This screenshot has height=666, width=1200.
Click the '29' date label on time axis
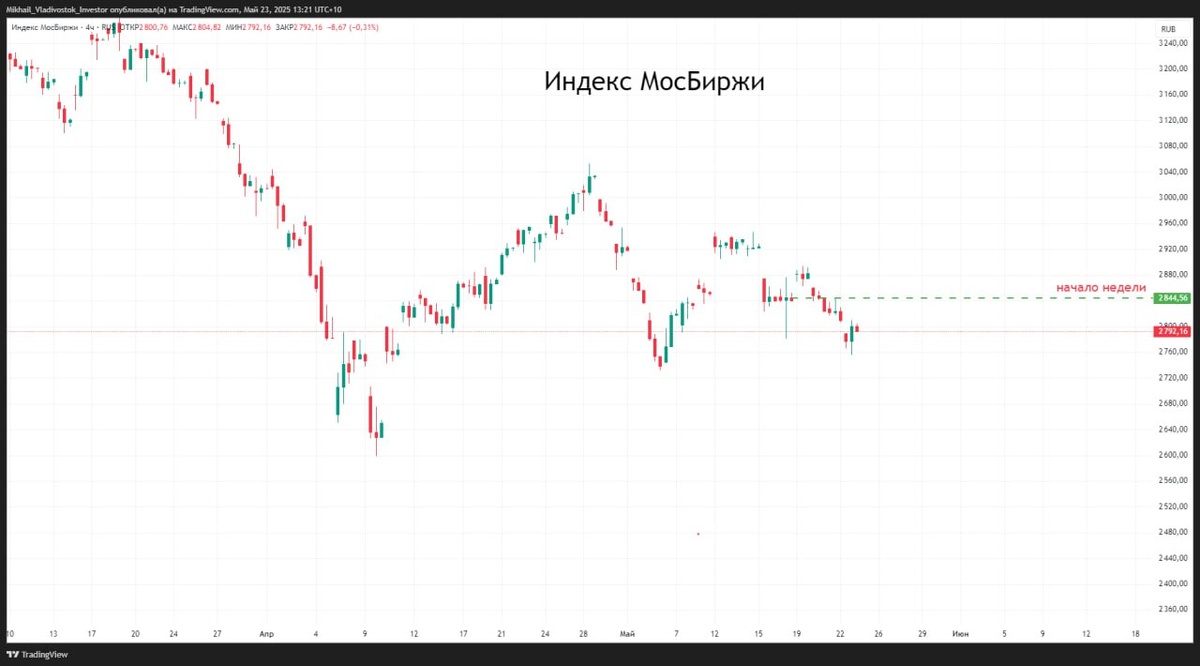point(921,633)
